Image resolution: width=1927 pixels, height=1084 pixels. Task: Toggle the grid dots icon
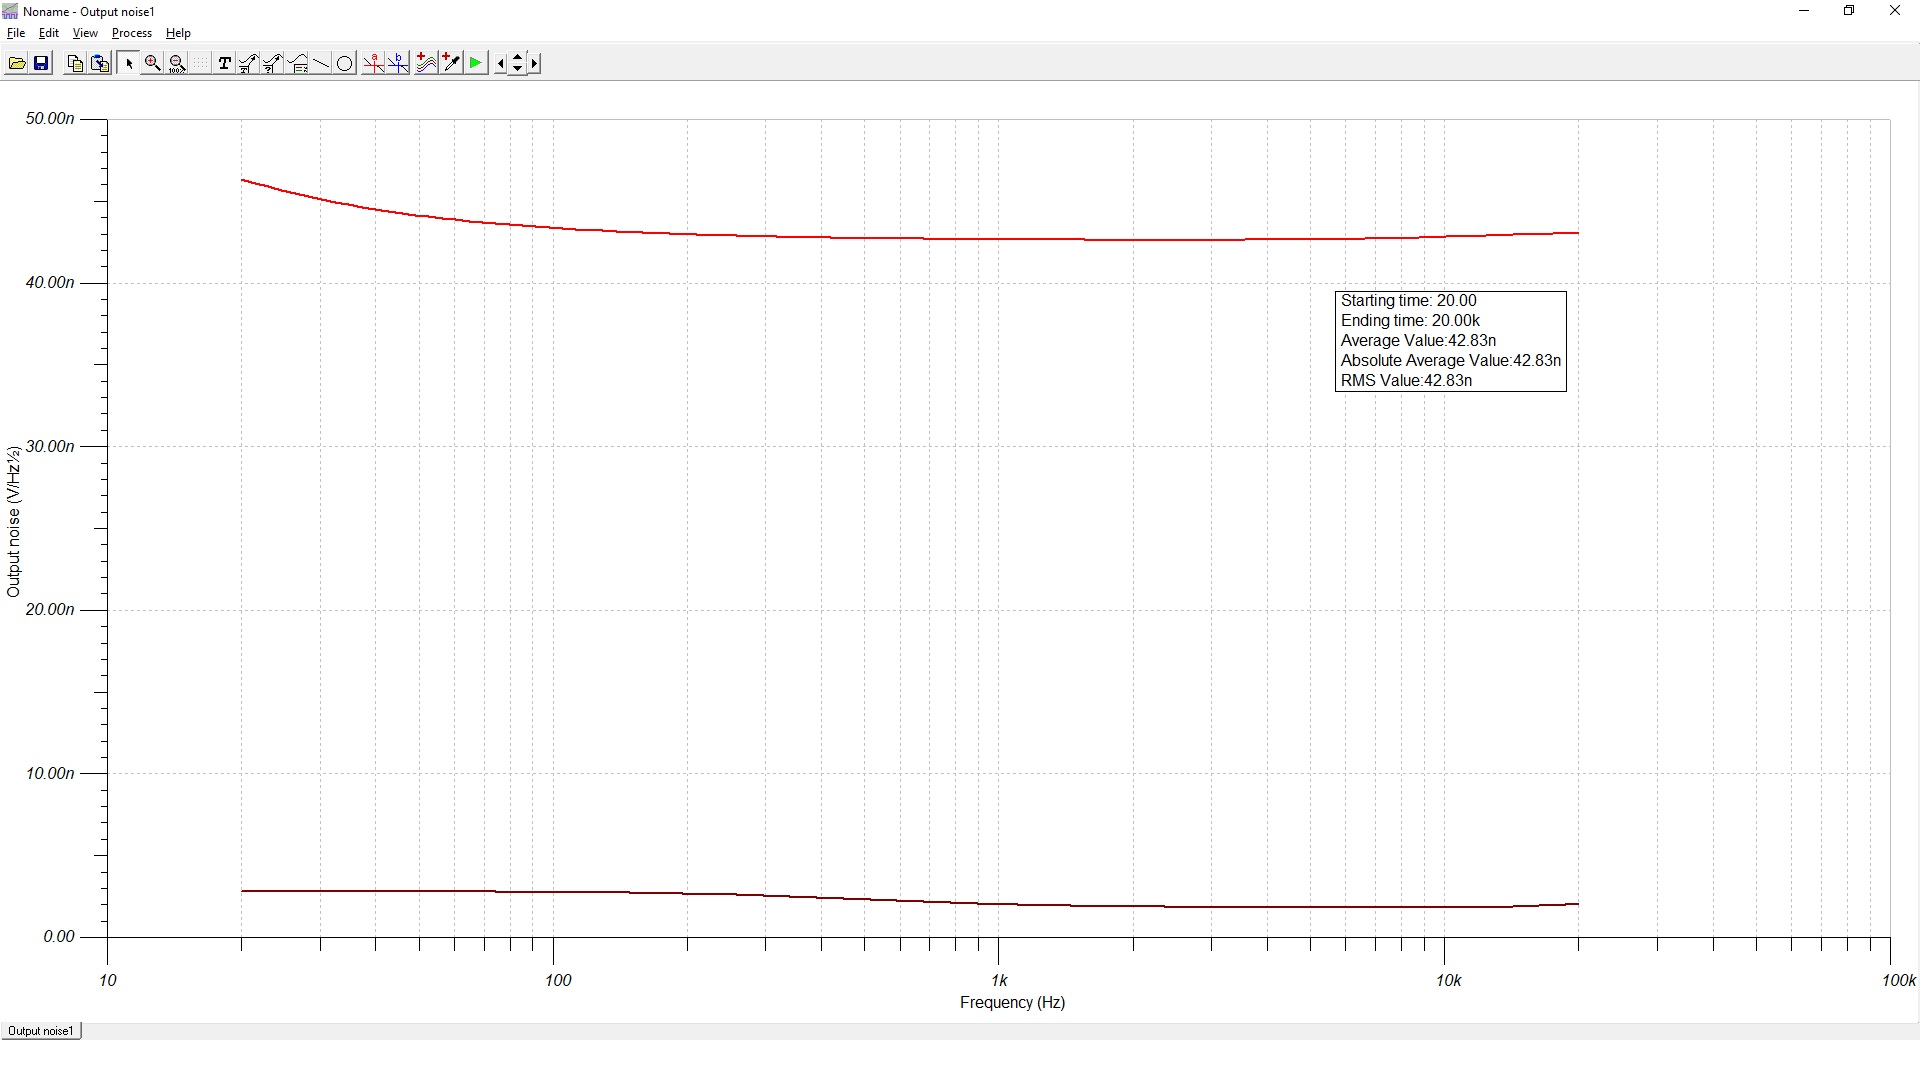pos(200,63)
